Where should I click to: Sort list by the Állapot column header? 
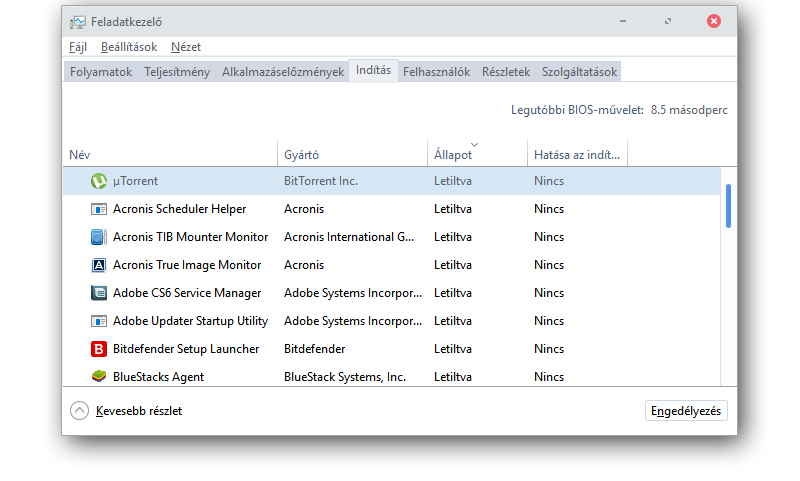coord(453,155)
